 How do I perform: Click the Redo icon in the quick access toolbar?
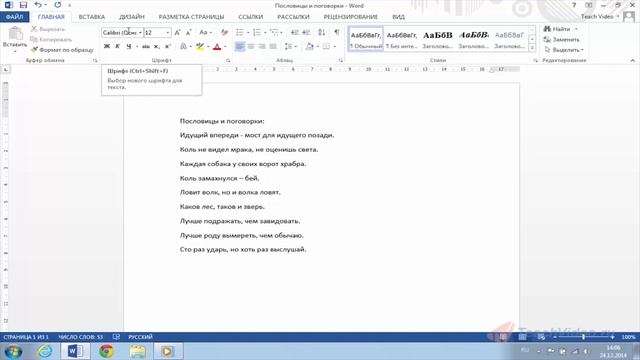tap(58, 5)
